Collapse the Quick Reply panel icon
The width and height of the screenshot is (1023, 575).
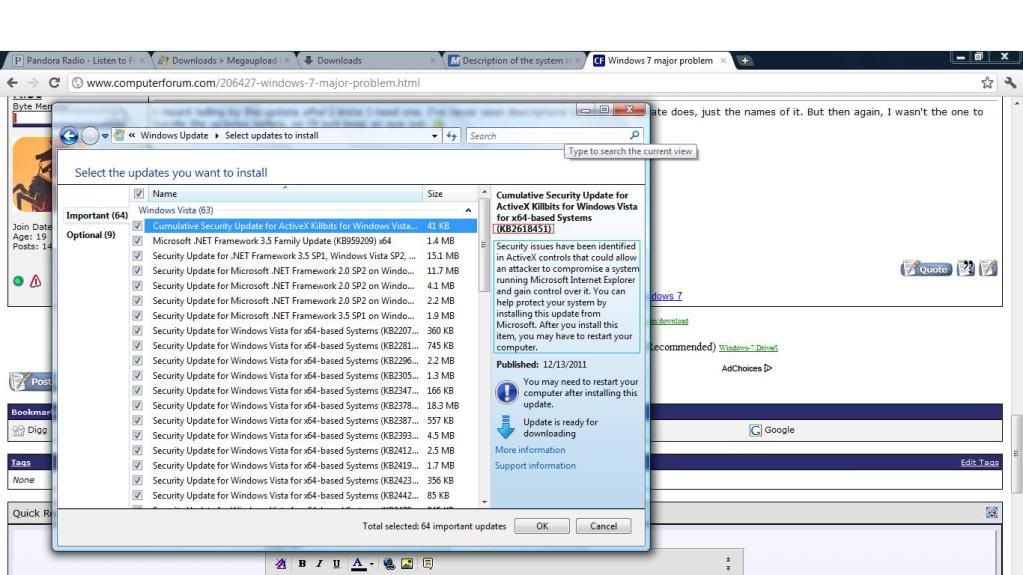click(x=992, y=513)
